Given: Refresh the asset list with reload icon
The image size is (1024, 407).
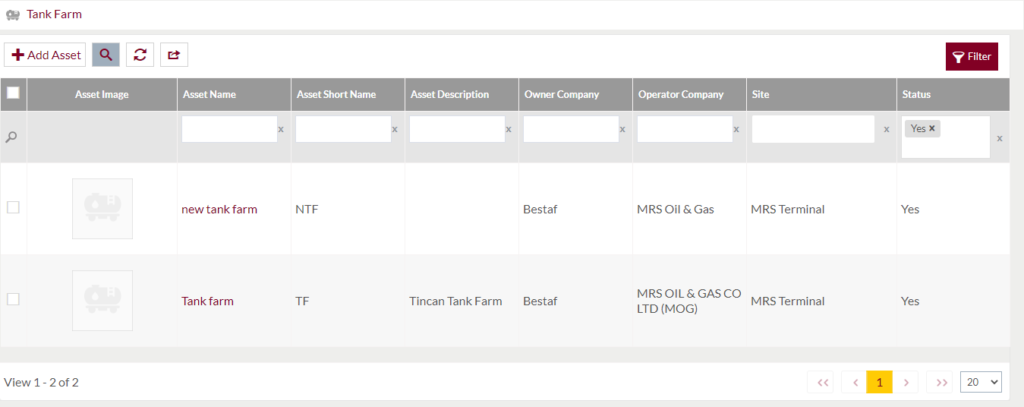Looking at the screenshot, I should (x=140, y=55).
